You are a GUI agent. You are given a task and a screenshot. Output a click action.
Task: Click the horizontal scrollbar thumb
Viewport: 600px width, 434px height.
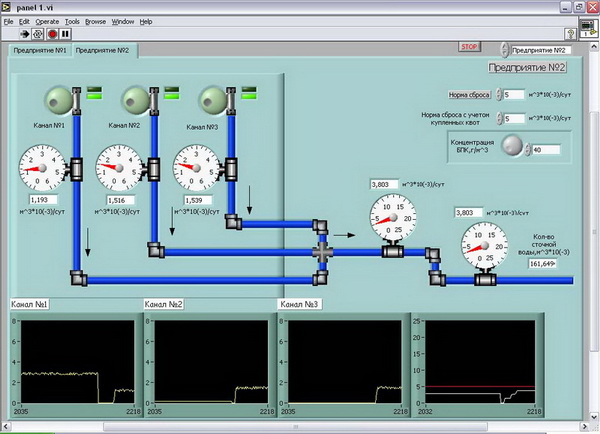[x=295, y=426]
